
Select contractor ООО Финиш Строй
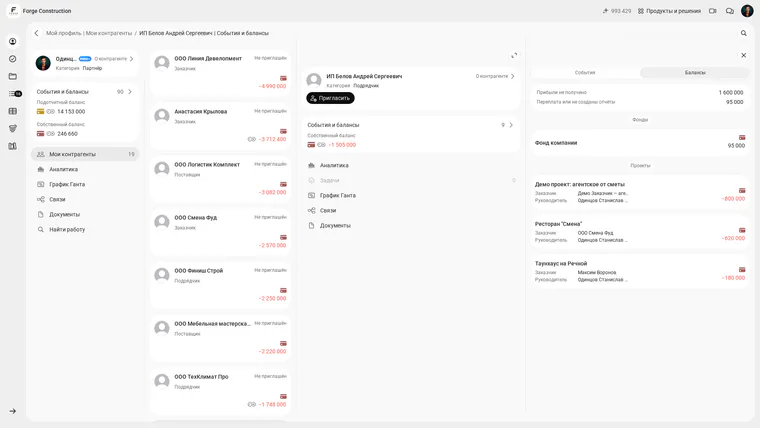coord(220,285)
